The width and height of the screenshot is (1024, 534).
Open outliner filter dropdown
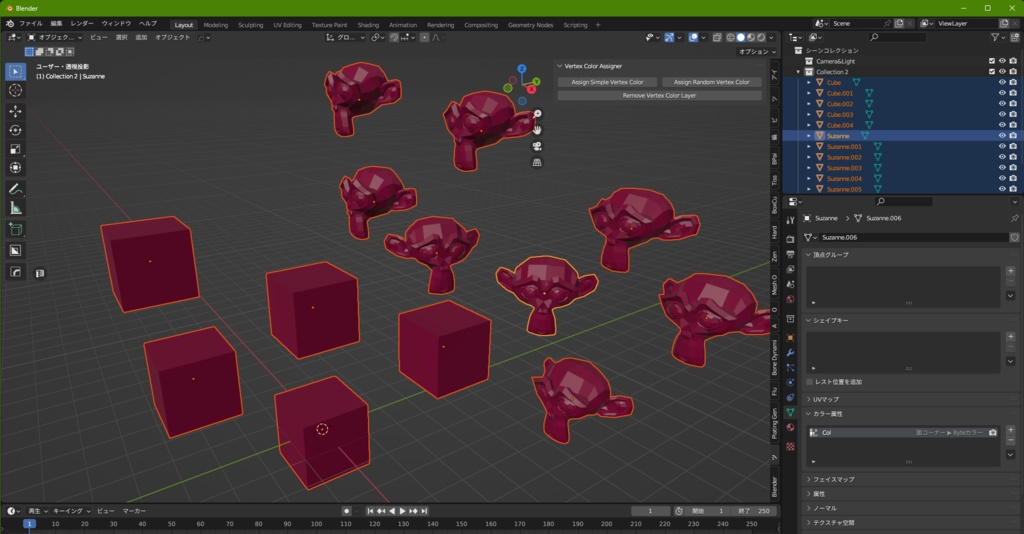[997, 38]
